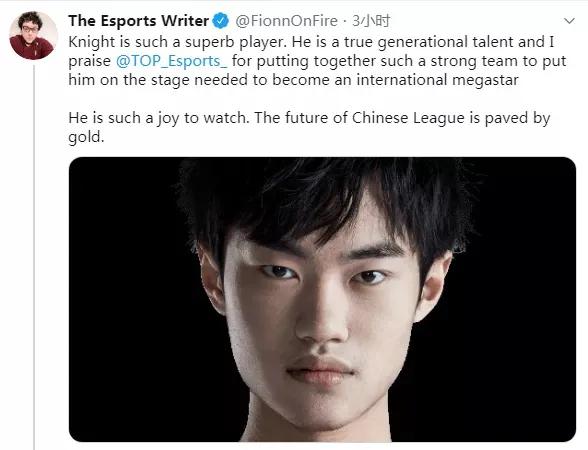This screenshot has height=450, width=588.
Task: Visit the @FionnOnFire handle
Action: coord(286,21)
